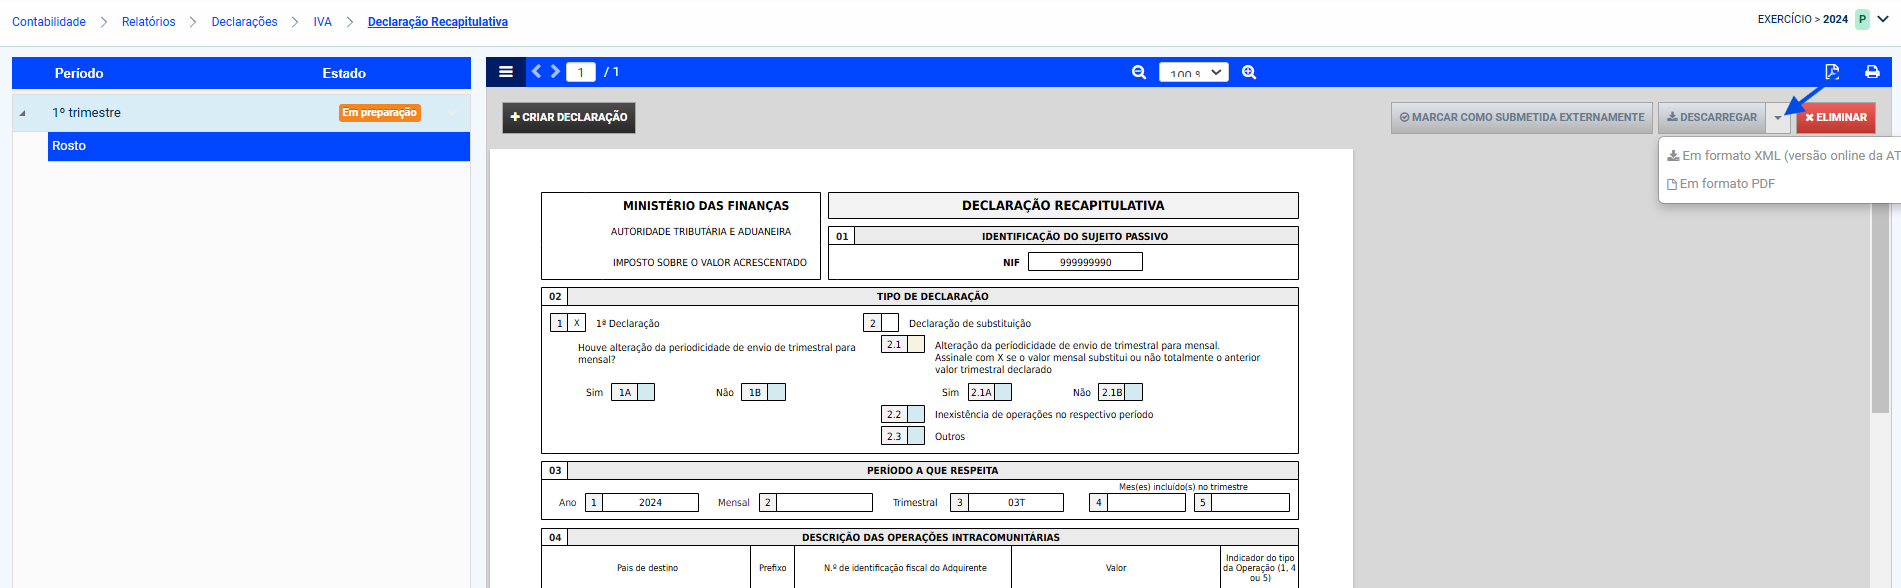Click the zoom in magnifier icon

1249,72
